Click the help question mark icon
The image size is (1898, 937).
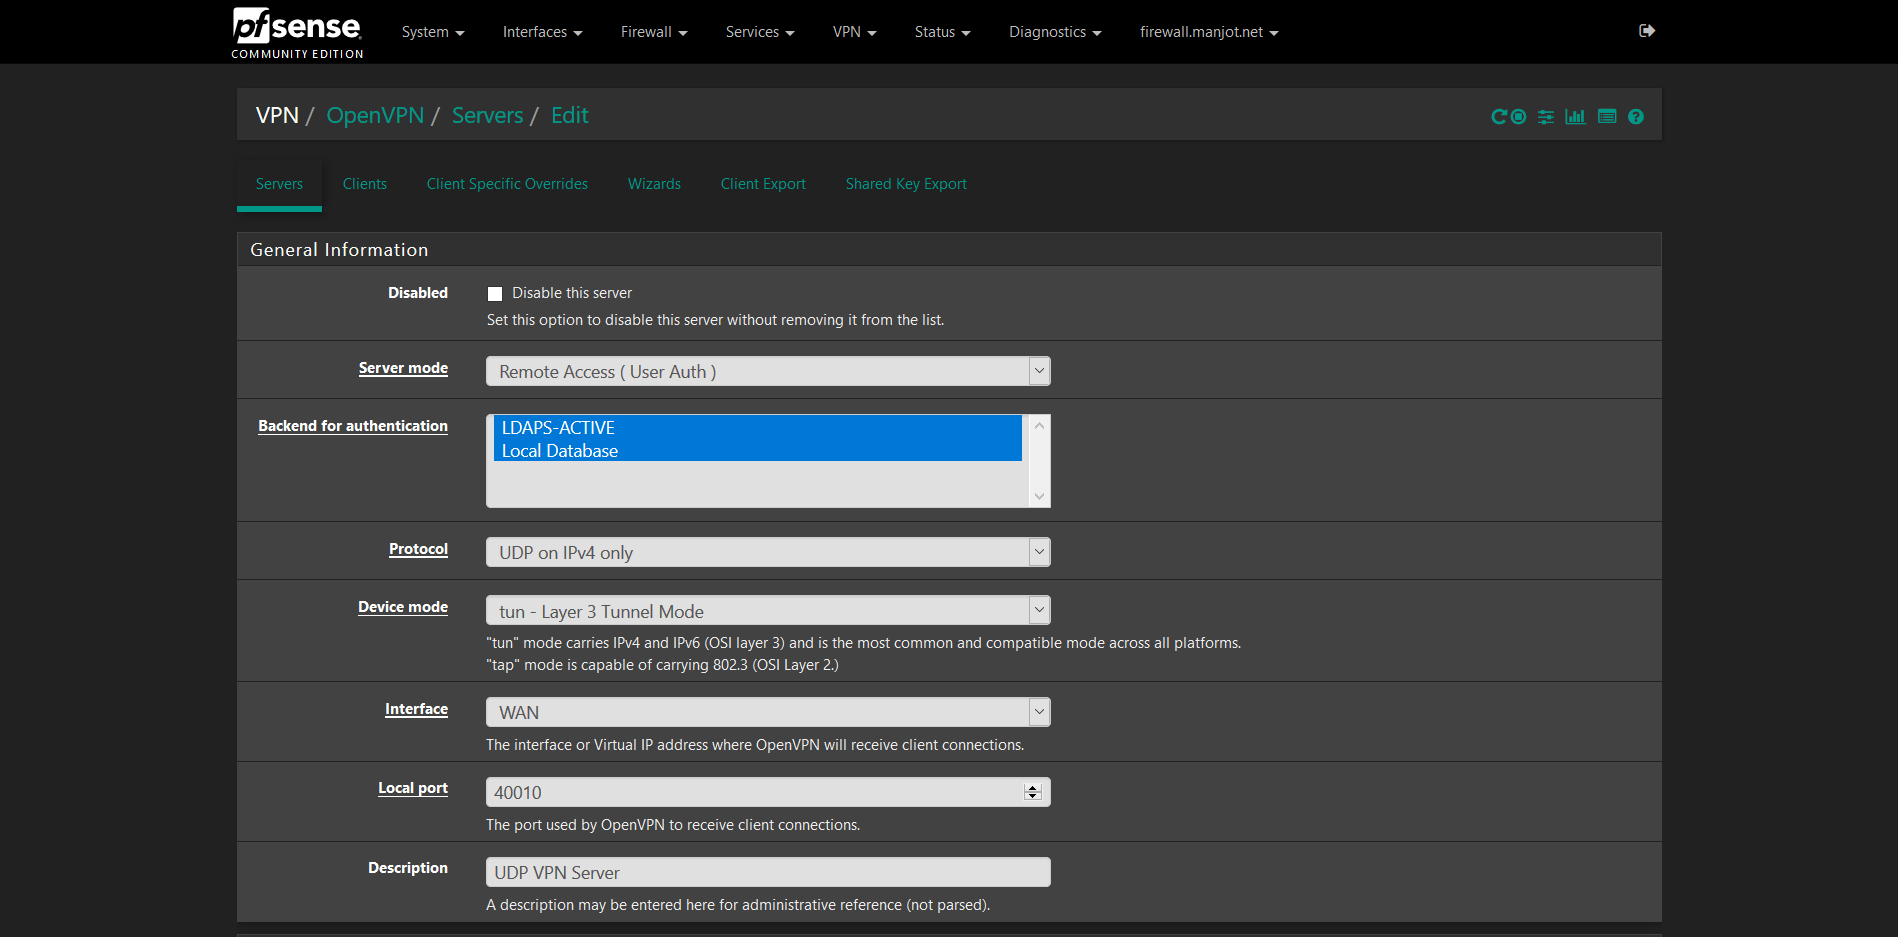point(1636,117)
